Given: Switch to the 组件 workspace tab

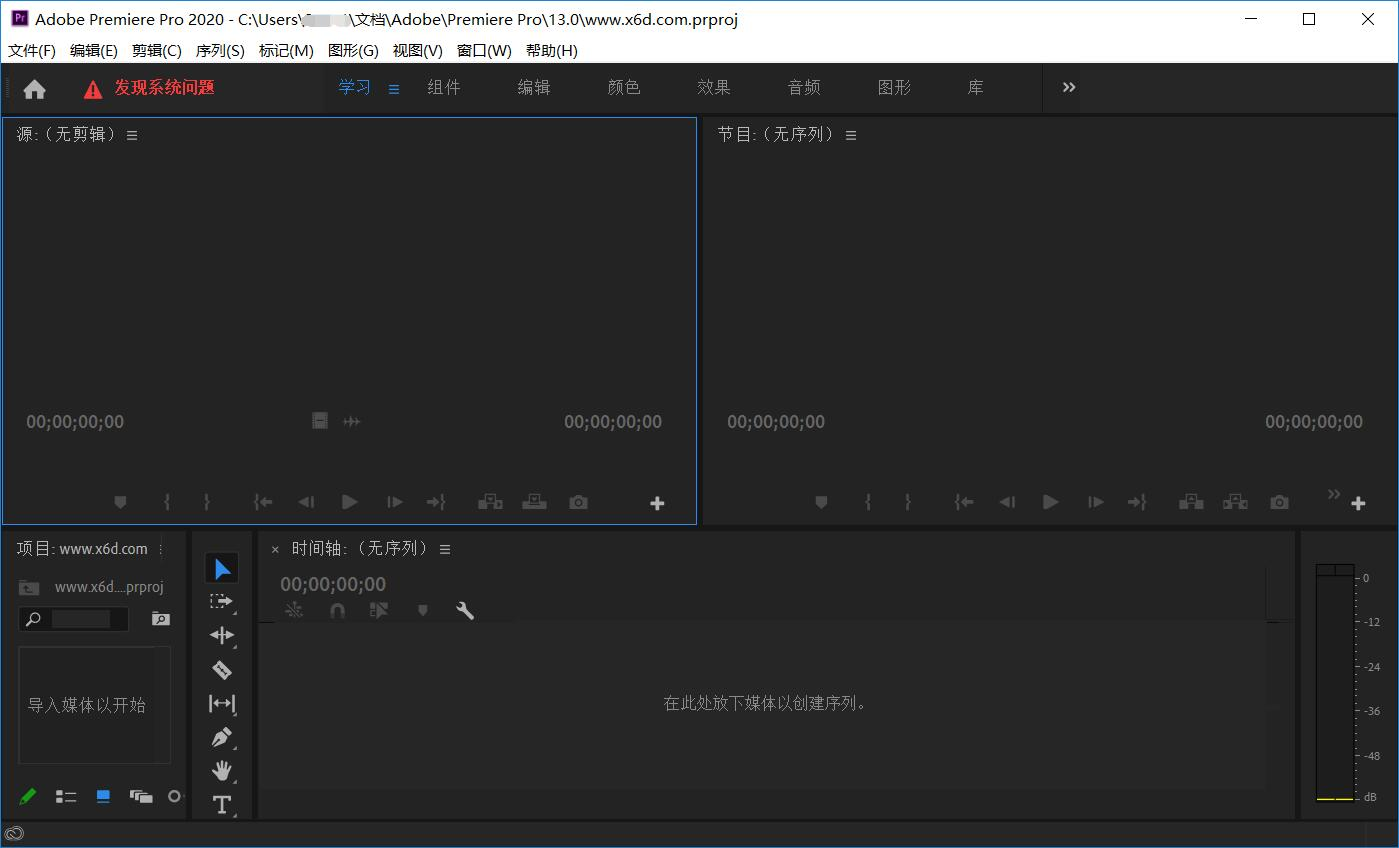Looking at the screenshot, I should pyautogui.click(x=444, y=87).
